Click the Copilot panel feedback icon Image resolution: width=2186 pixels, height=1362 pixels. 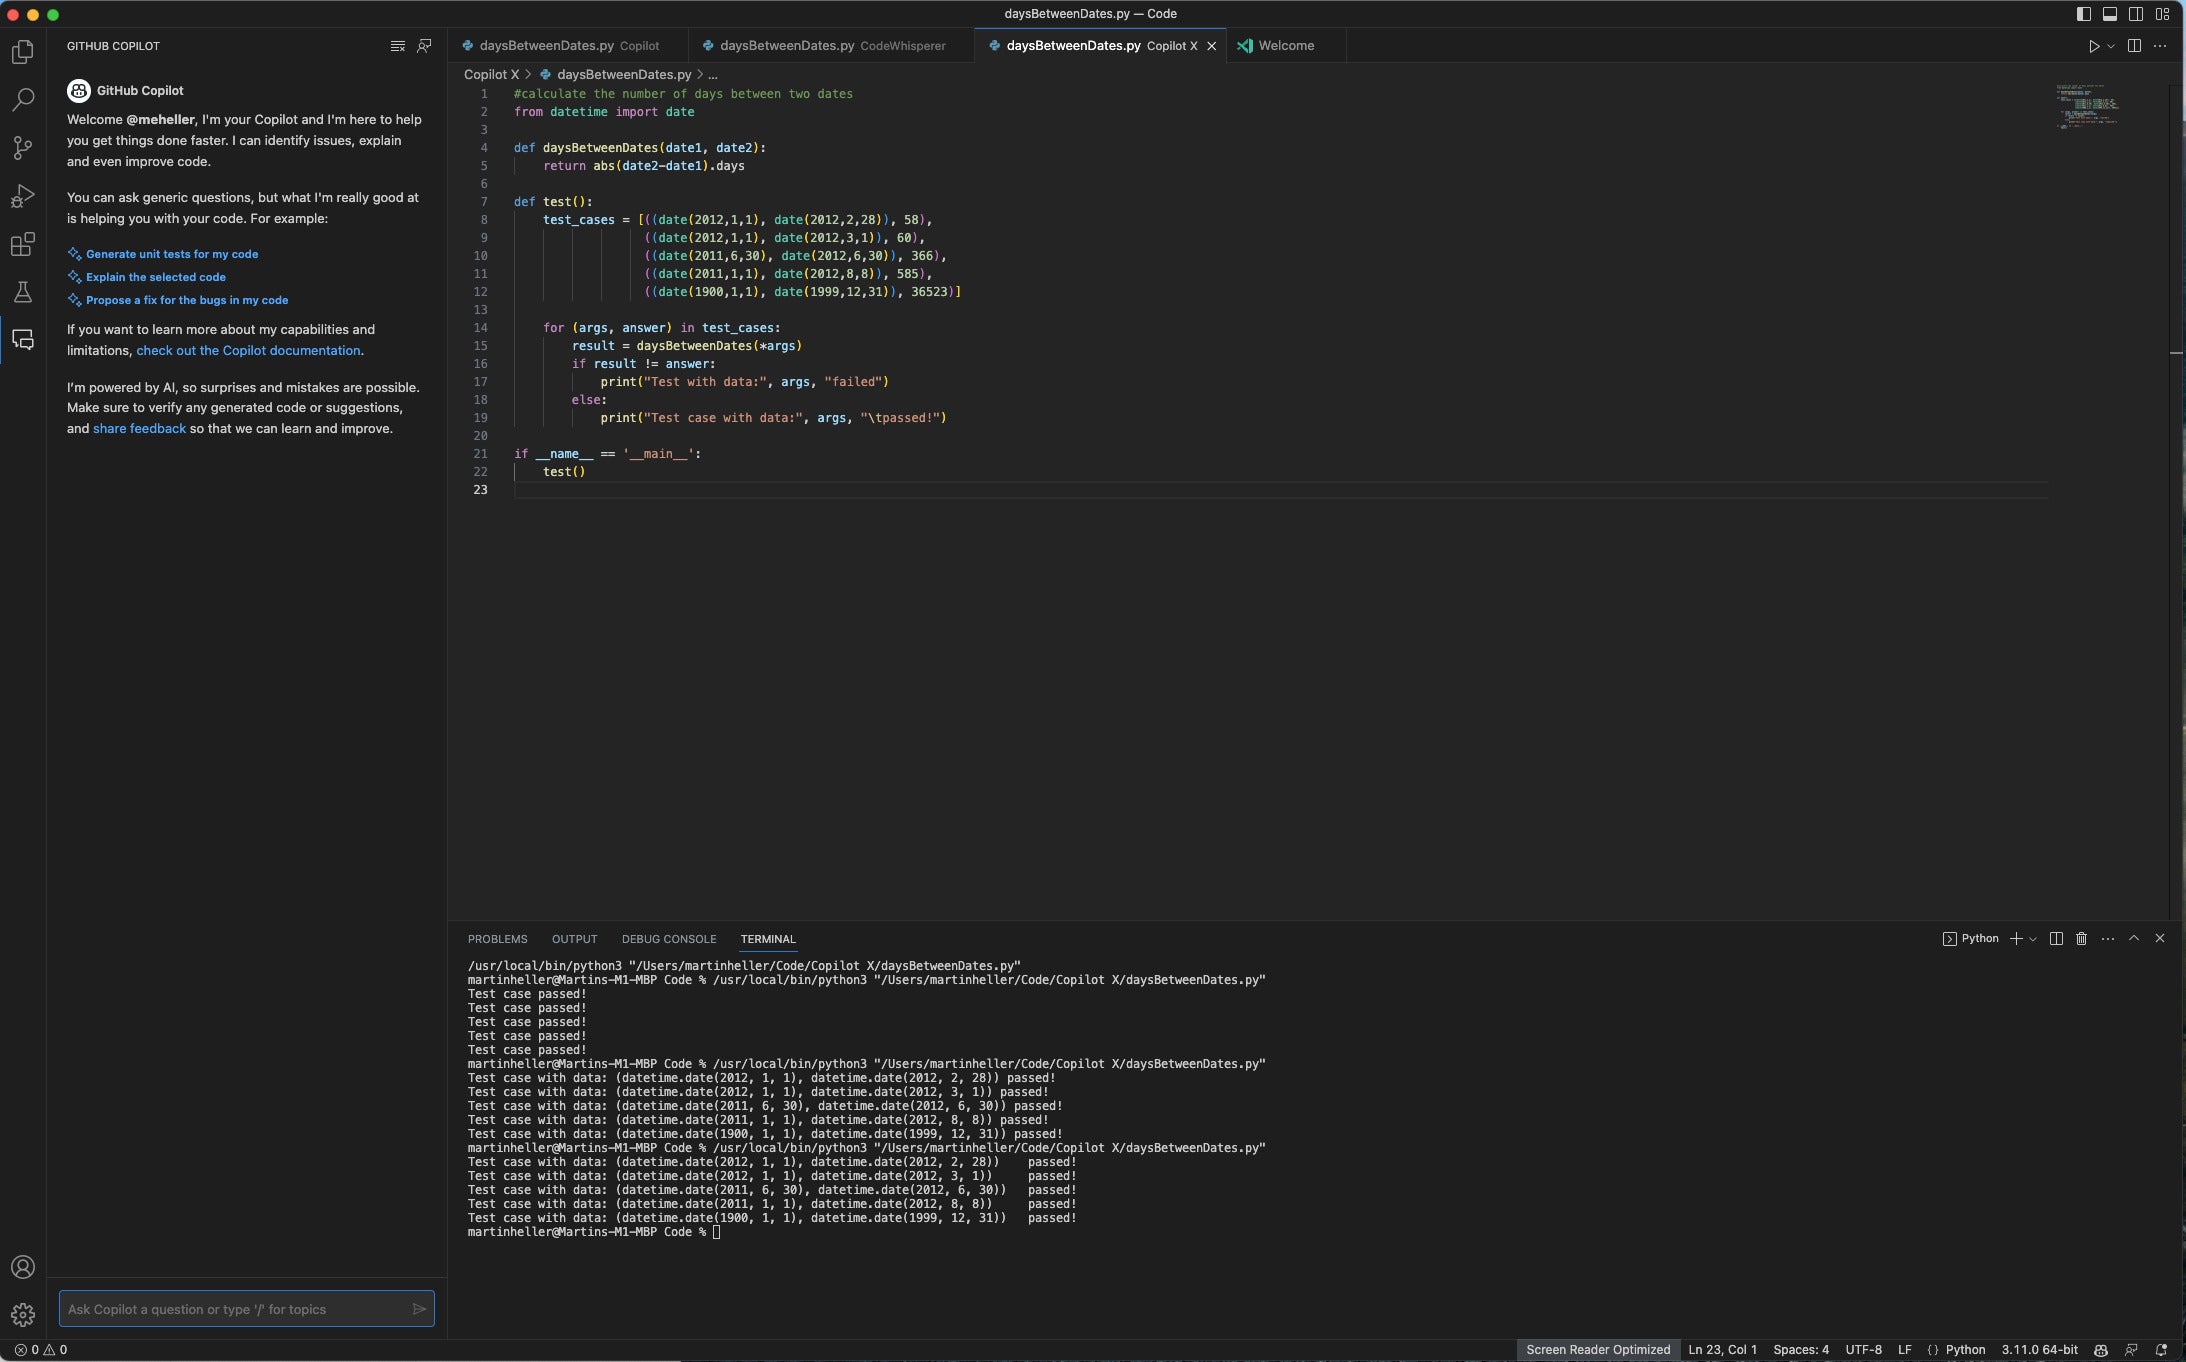pos(424,46)
